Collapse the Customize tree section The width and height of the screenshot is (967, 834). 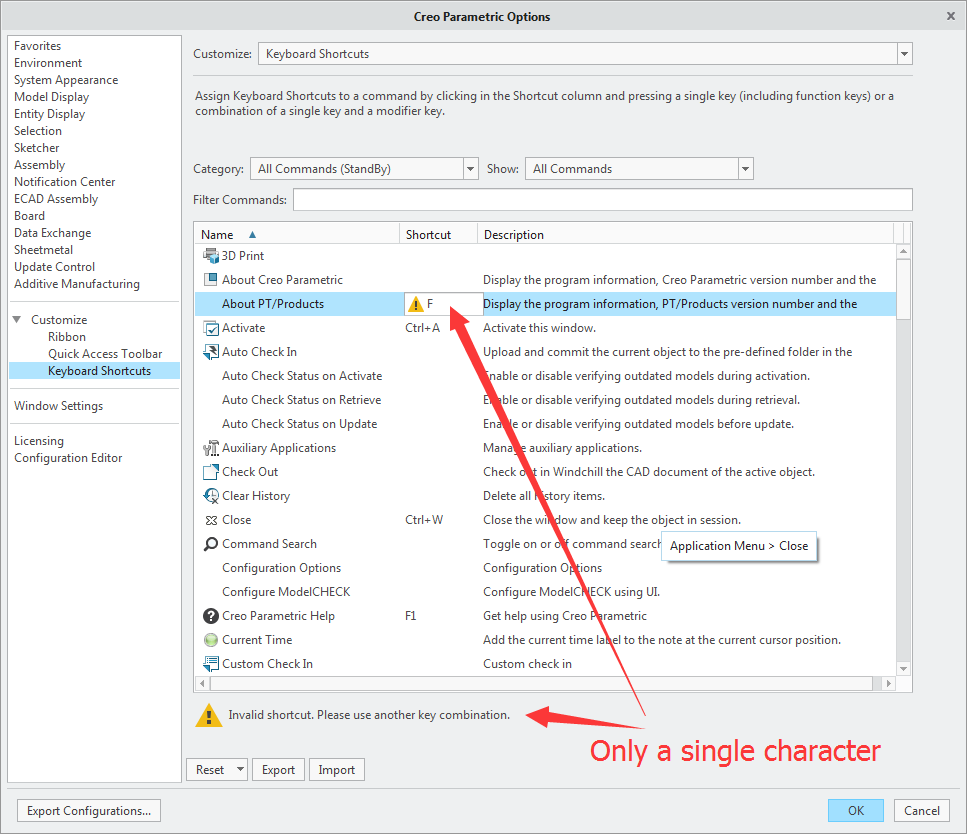tap(17, 320)
